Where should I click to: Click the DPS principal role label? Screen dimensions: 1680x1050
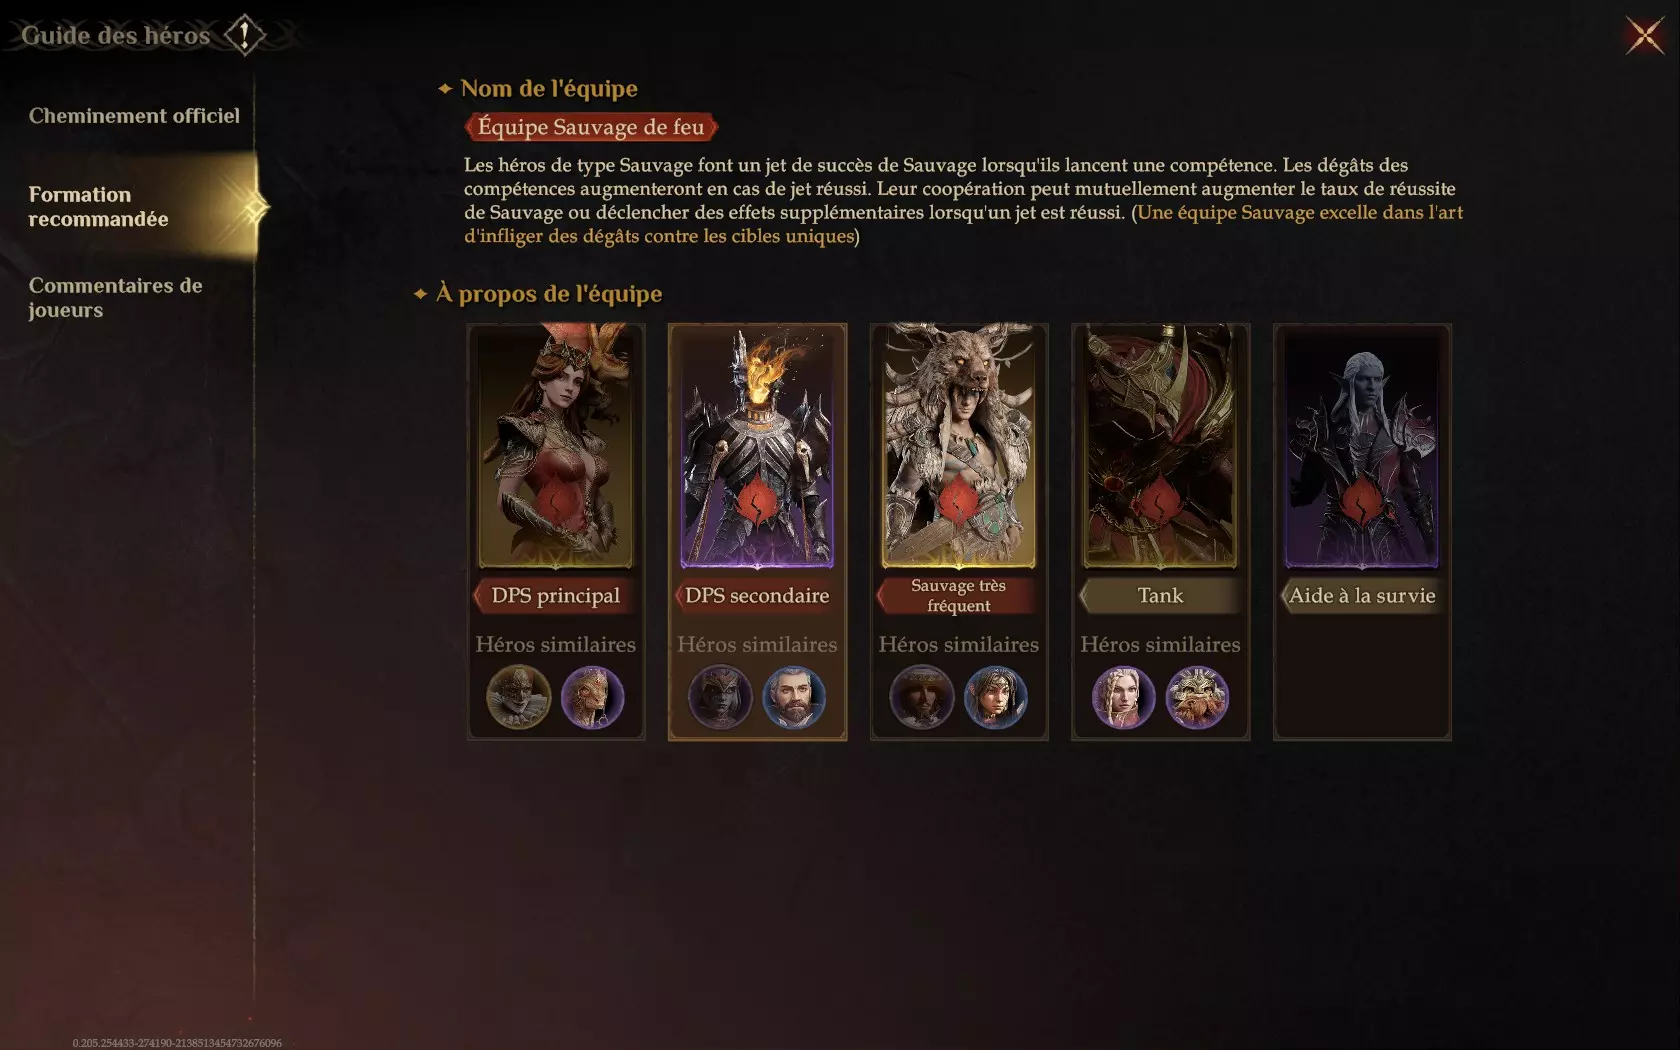pyautogui.click(x=555, y=596)
